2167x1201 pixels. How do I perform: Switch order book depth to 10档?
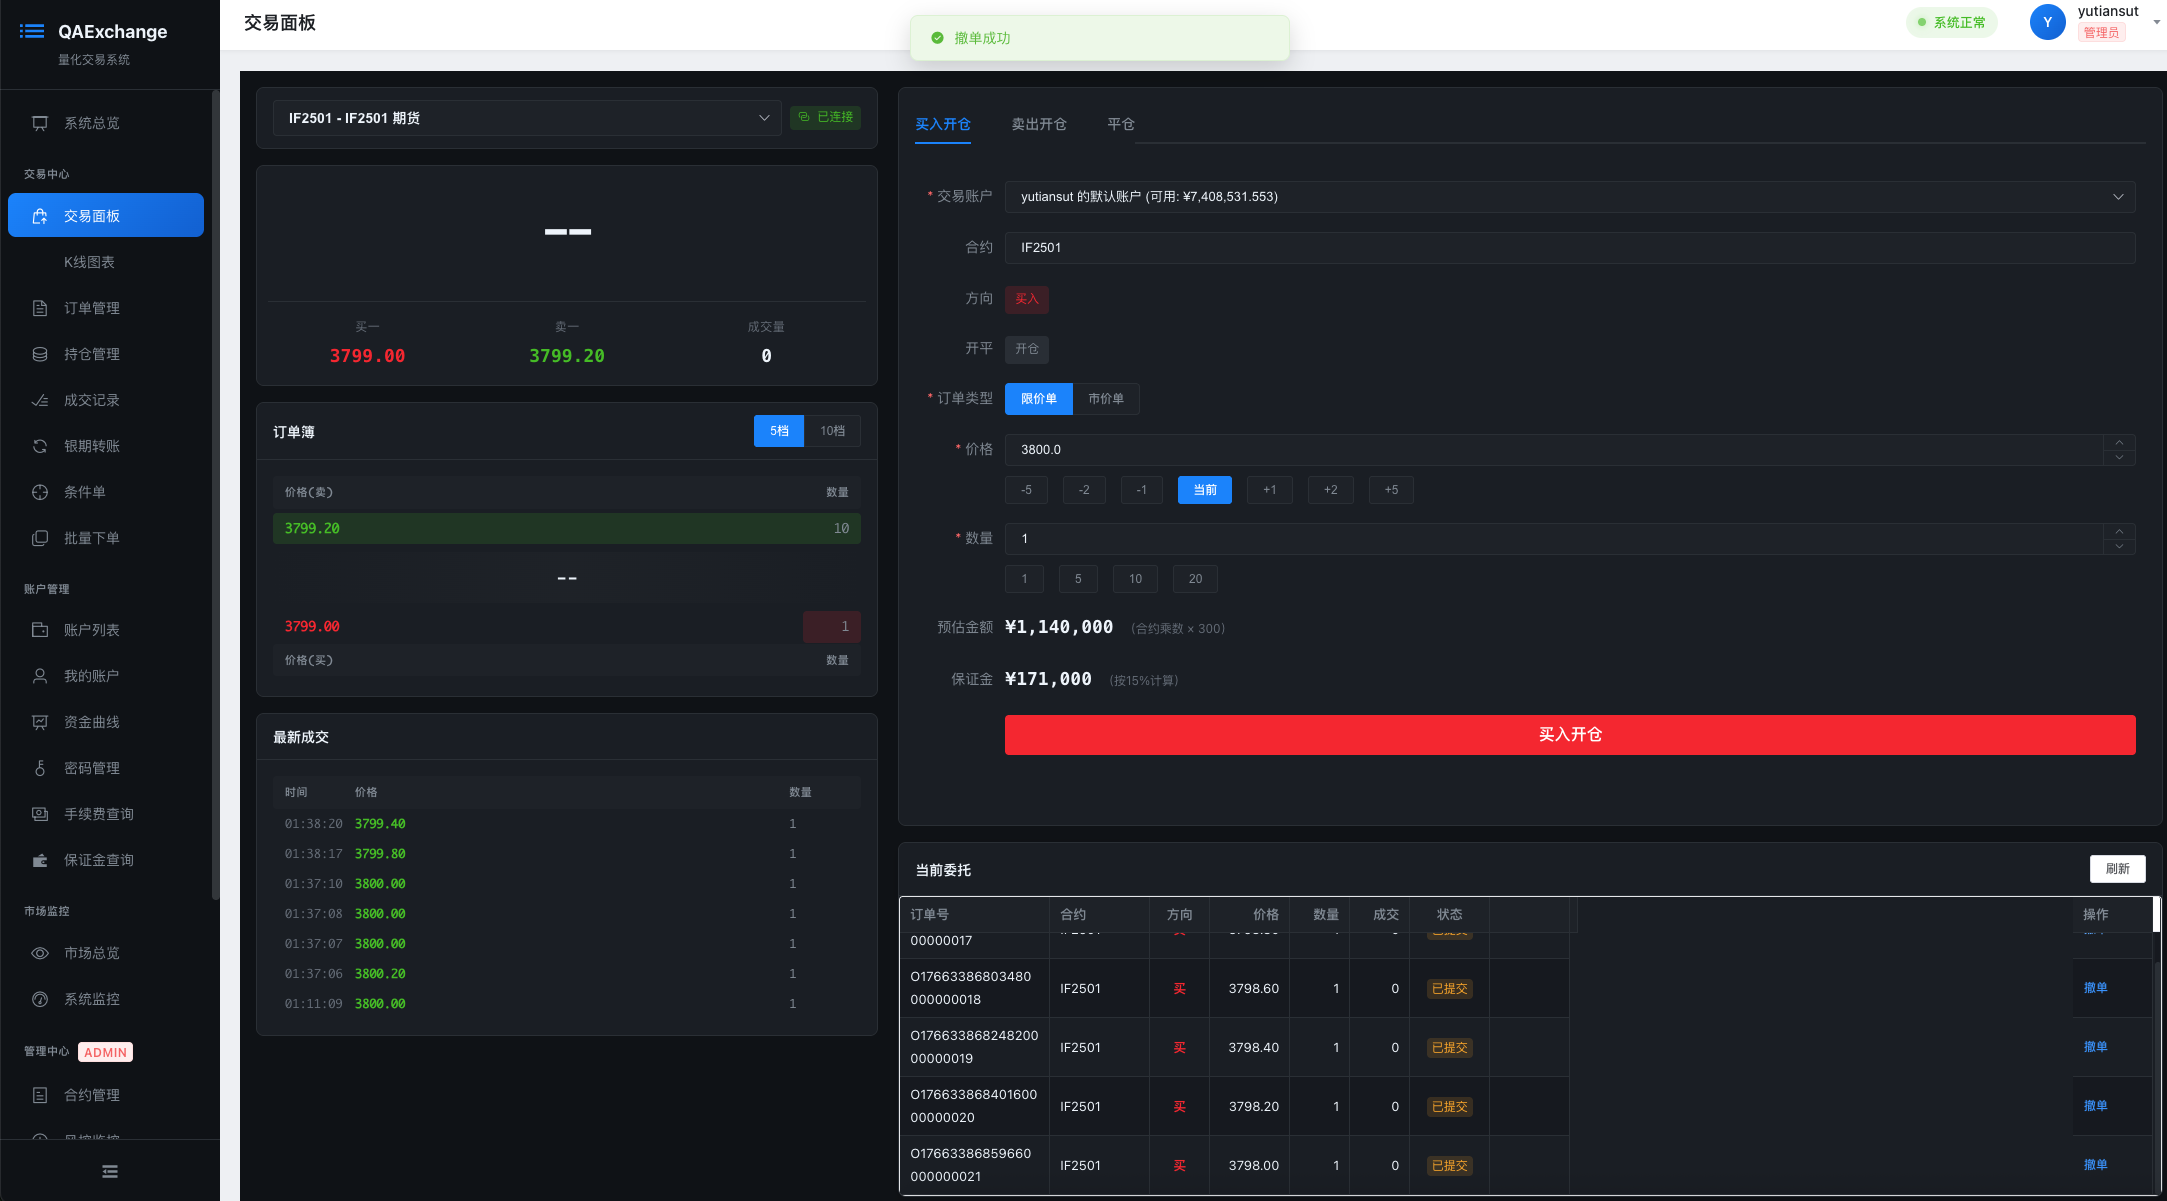coord(832,430)
